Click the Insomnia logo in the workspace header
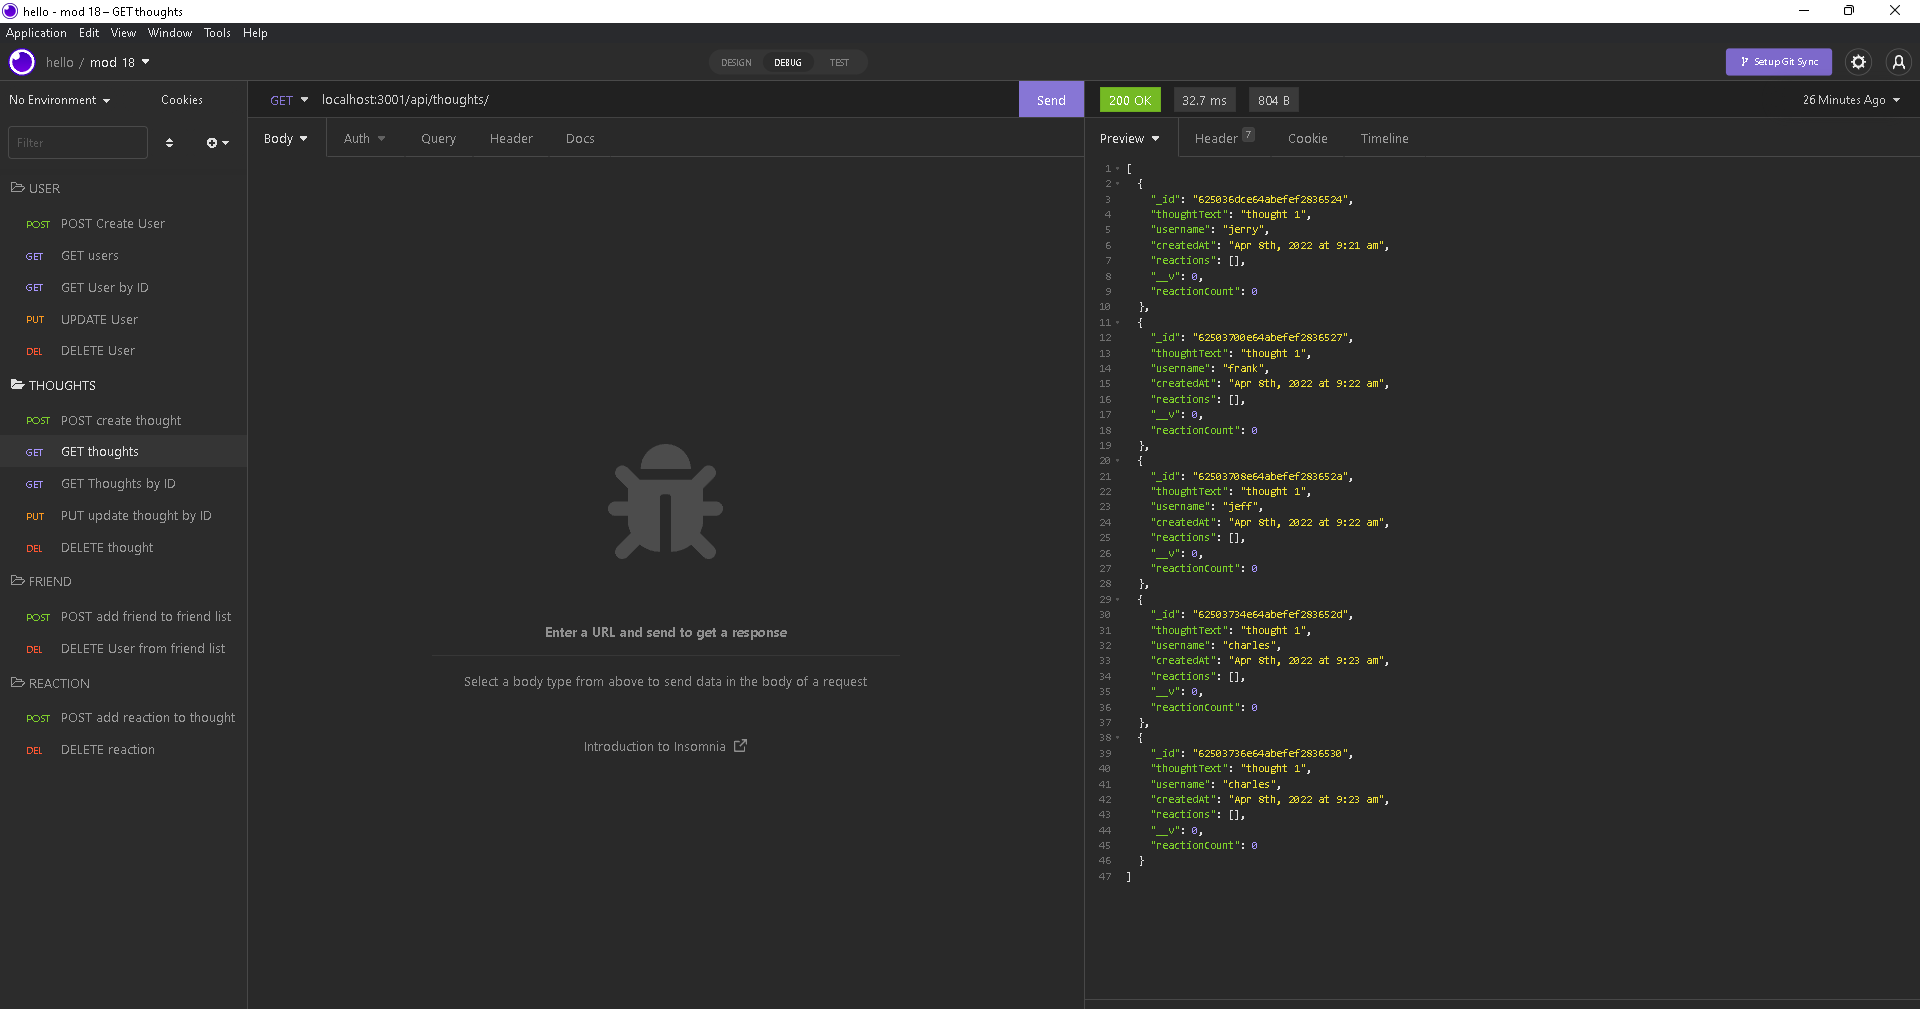Screen dimensions: 1920x1009 tap(21, 62)
